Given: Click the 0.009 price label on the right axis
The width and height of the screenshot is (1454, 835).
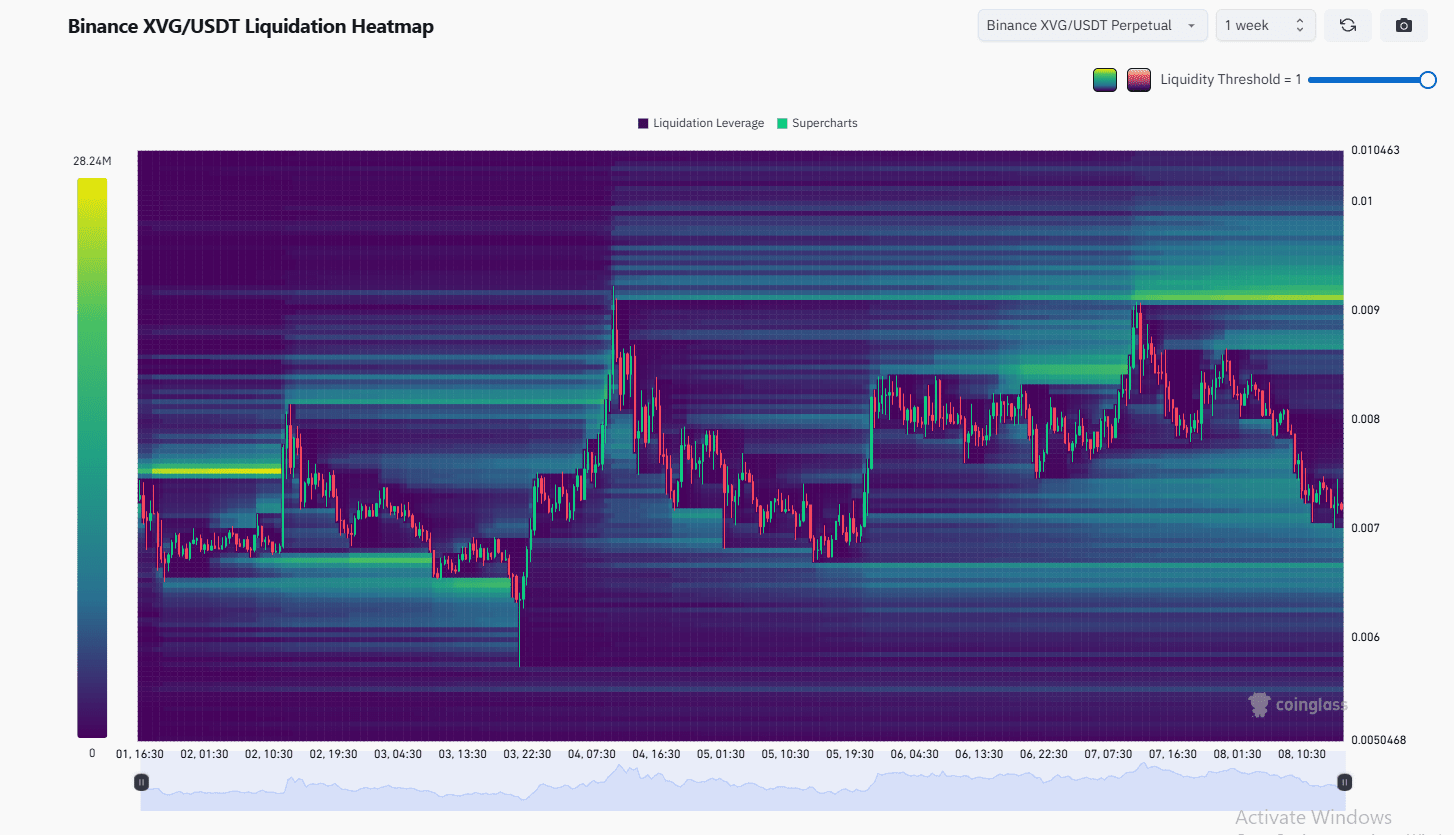Looking at the screenshot, I should point(1364,310).
